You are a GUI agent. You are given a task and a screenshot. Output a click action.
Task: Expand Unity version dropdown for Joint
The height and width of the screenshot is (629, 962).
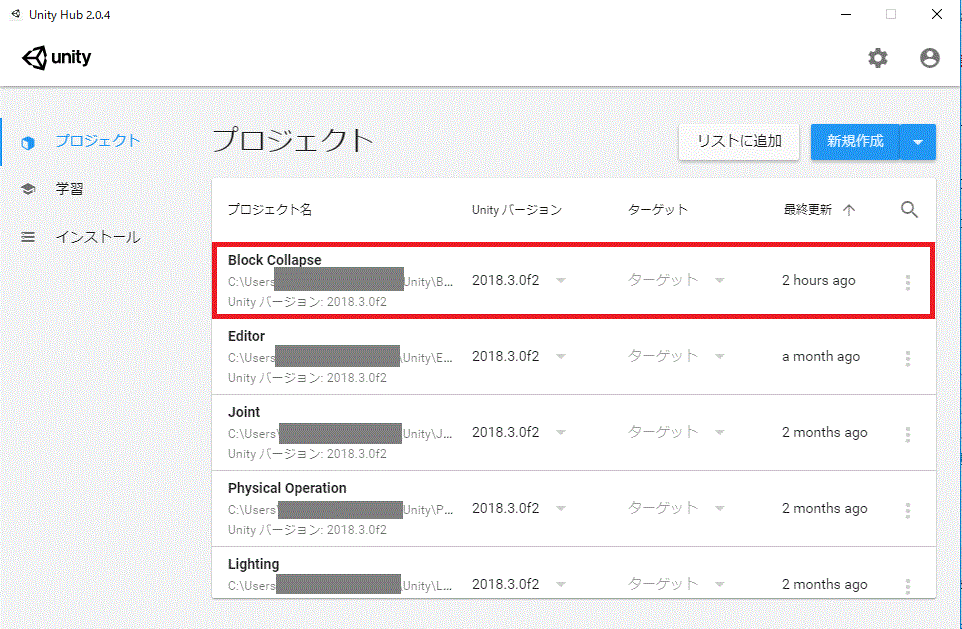[x=561, y=433]
